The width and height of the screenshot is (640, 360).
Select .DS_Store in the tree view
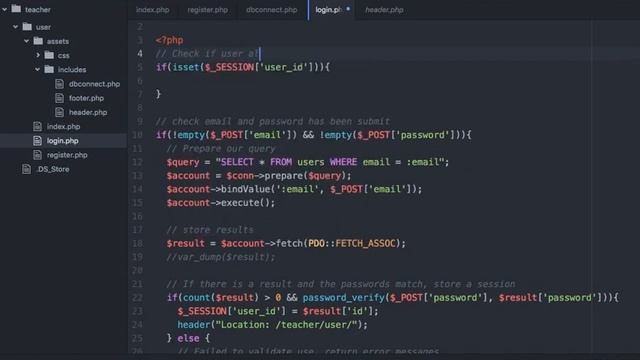point(53,169)
